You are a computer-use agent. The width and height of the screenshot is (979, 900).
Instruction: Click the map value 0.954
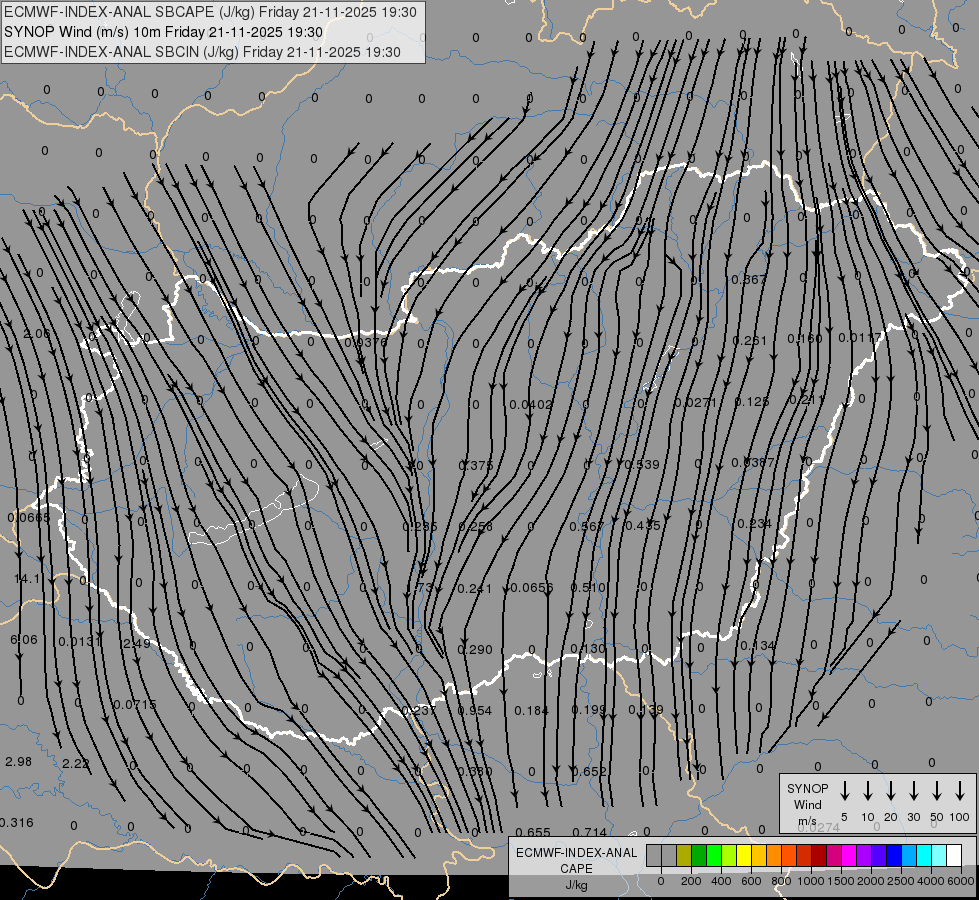click(475, 711)
